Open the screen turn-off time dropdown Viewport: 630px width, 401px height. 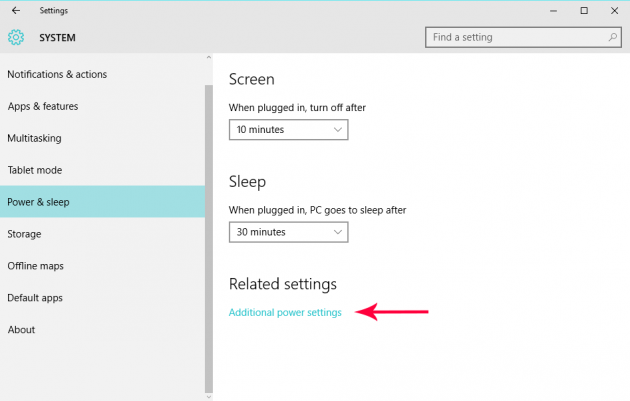point(287,130)
